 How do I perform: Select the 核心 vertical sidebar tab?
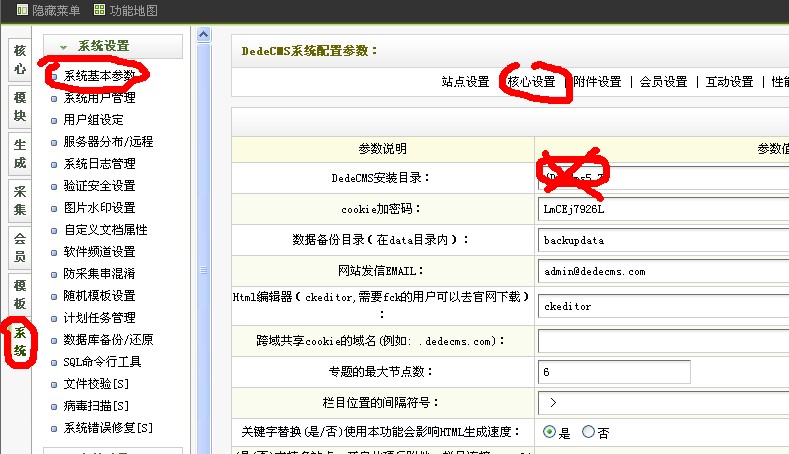[20, 59]
